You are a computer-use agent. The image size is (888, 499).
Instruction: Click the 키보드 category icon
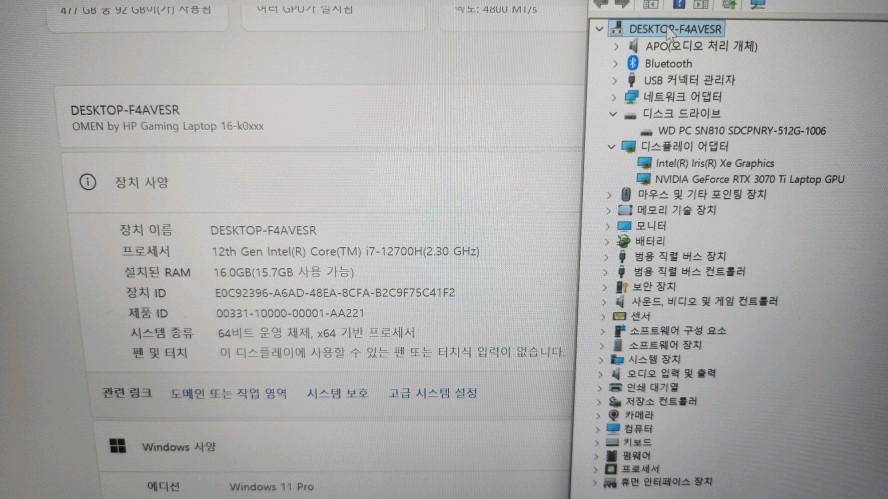coord(612,442)
